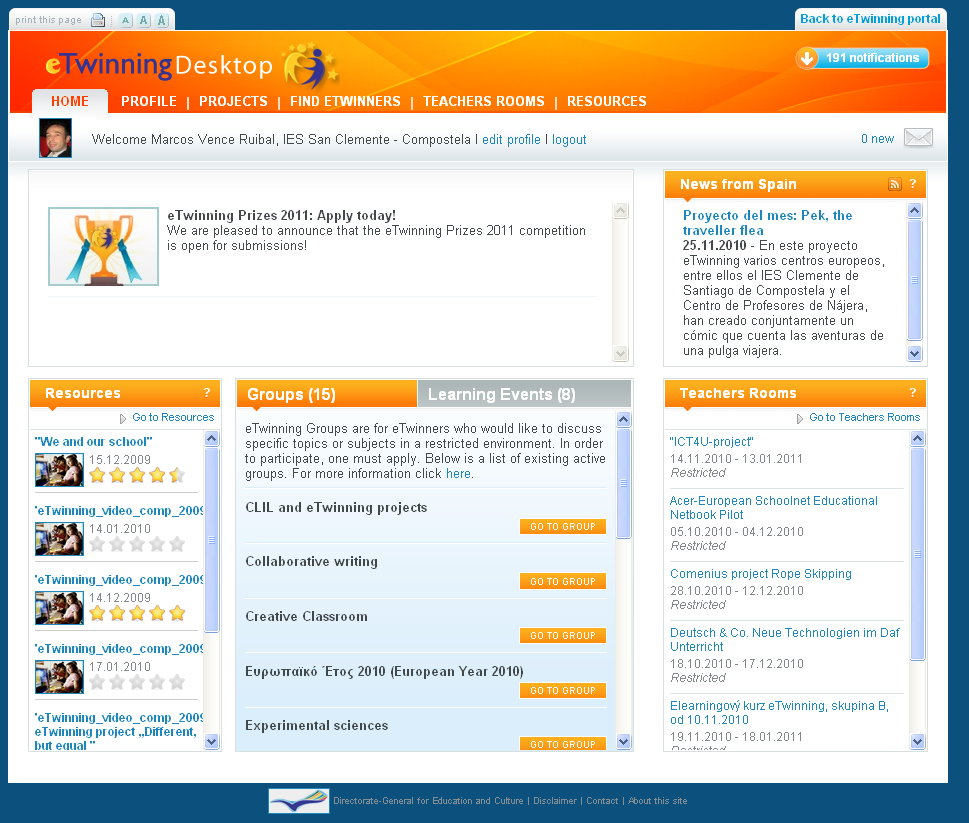Click scroll up arrow in Resources panel
Screen dimensions: 969x823
pyautogui.click(x=212, y=439)
